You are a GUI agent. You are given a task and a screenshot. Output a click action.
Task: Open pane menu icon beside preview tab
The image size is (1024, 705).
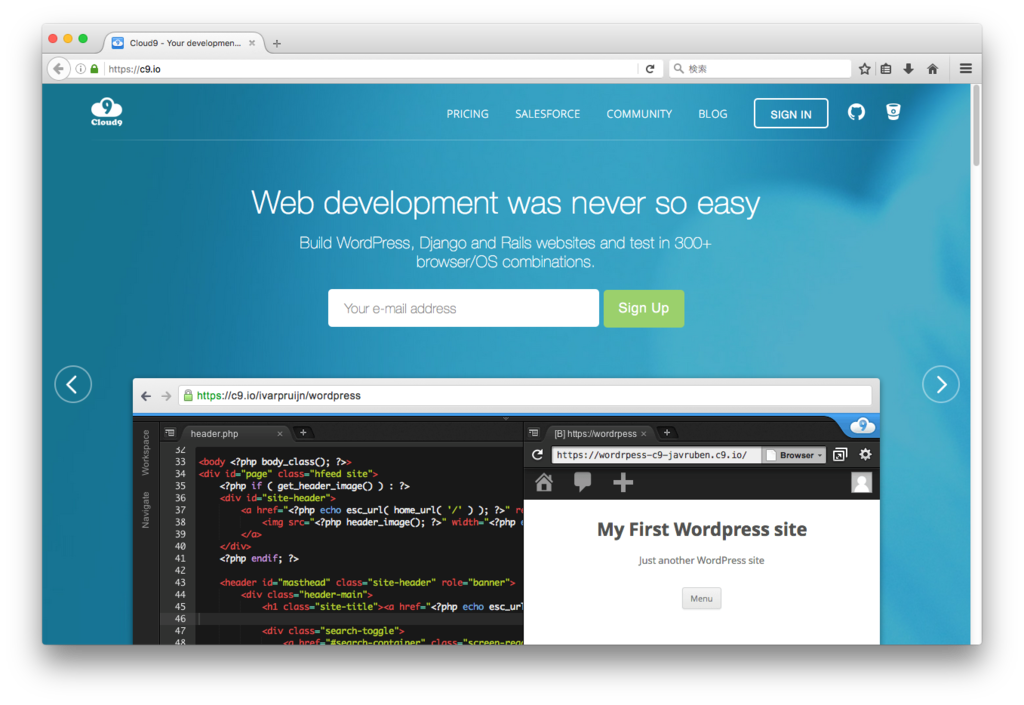click(534, 433)
